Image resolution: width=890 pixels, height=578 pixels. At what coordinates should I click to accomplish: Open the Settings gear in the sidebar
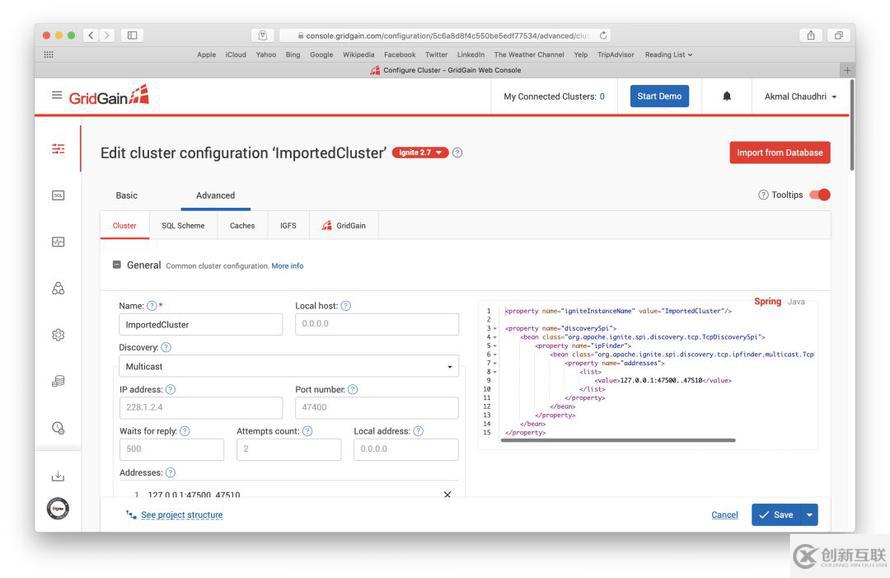click(x=57, y=334)
